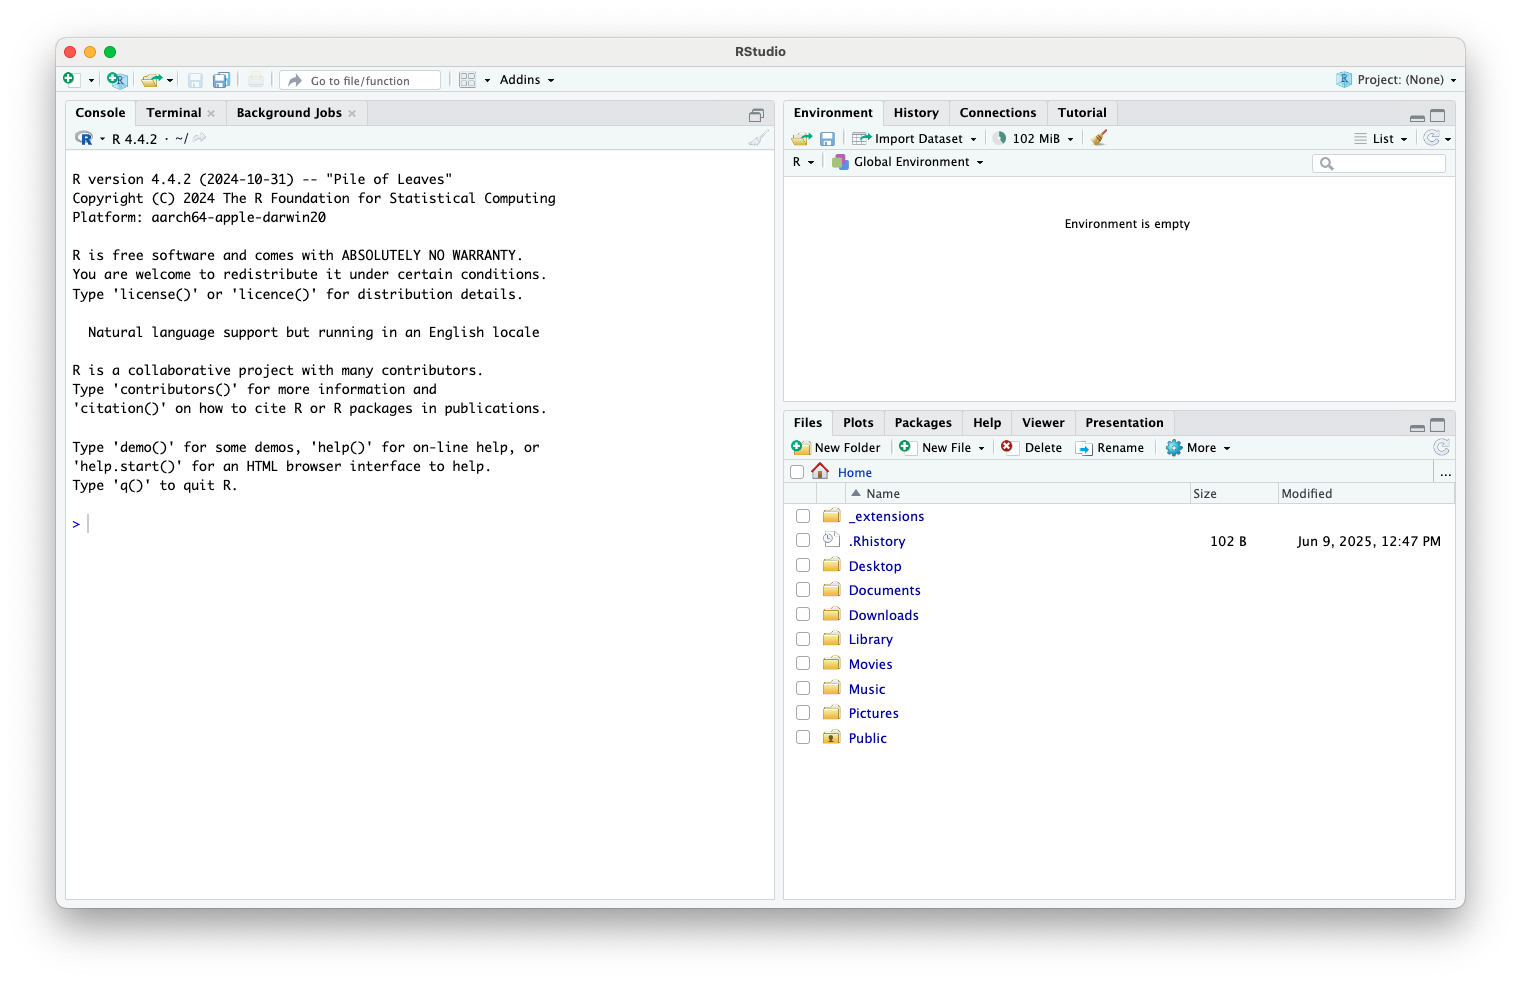Clear environment objects with broom icon

click(1099, 138)
